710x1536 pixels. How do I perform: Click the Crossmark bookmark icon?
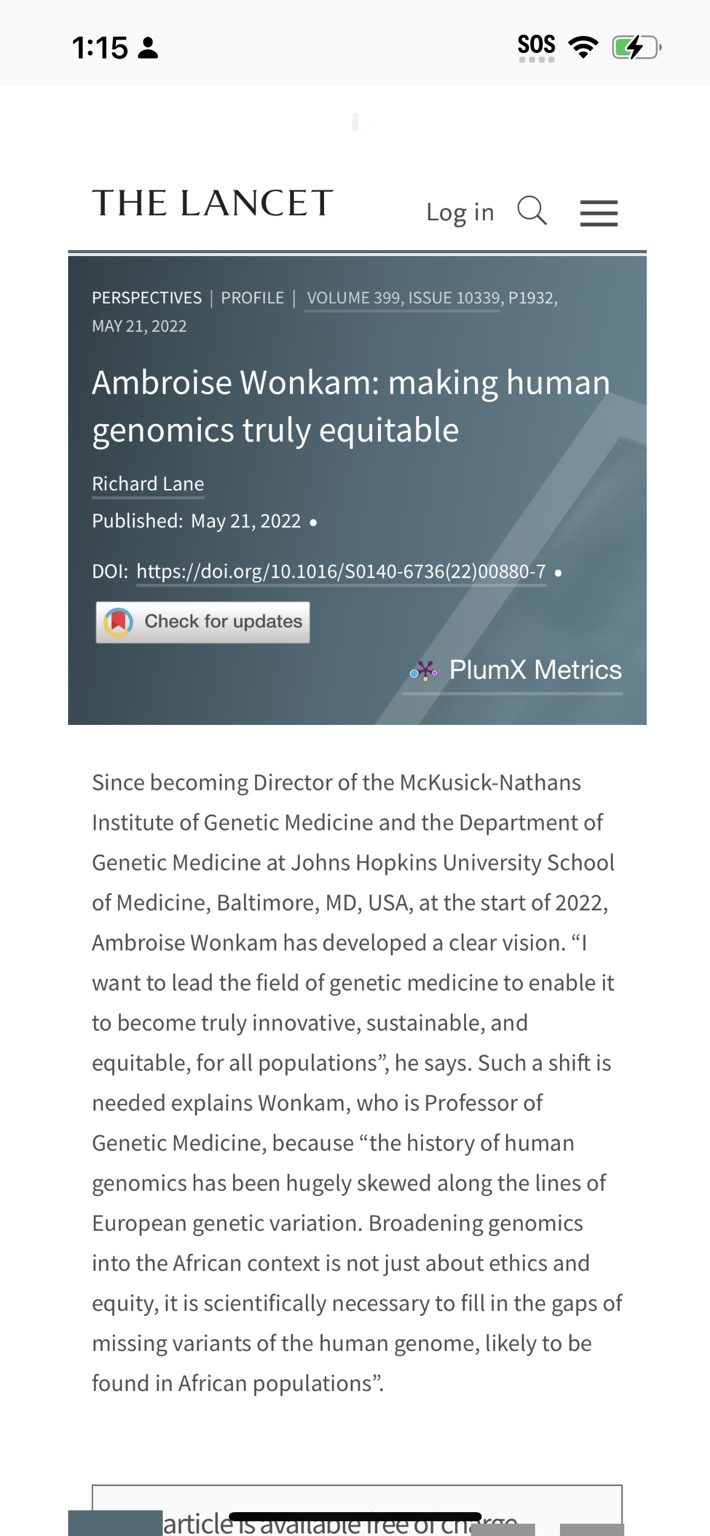[119, 622]
